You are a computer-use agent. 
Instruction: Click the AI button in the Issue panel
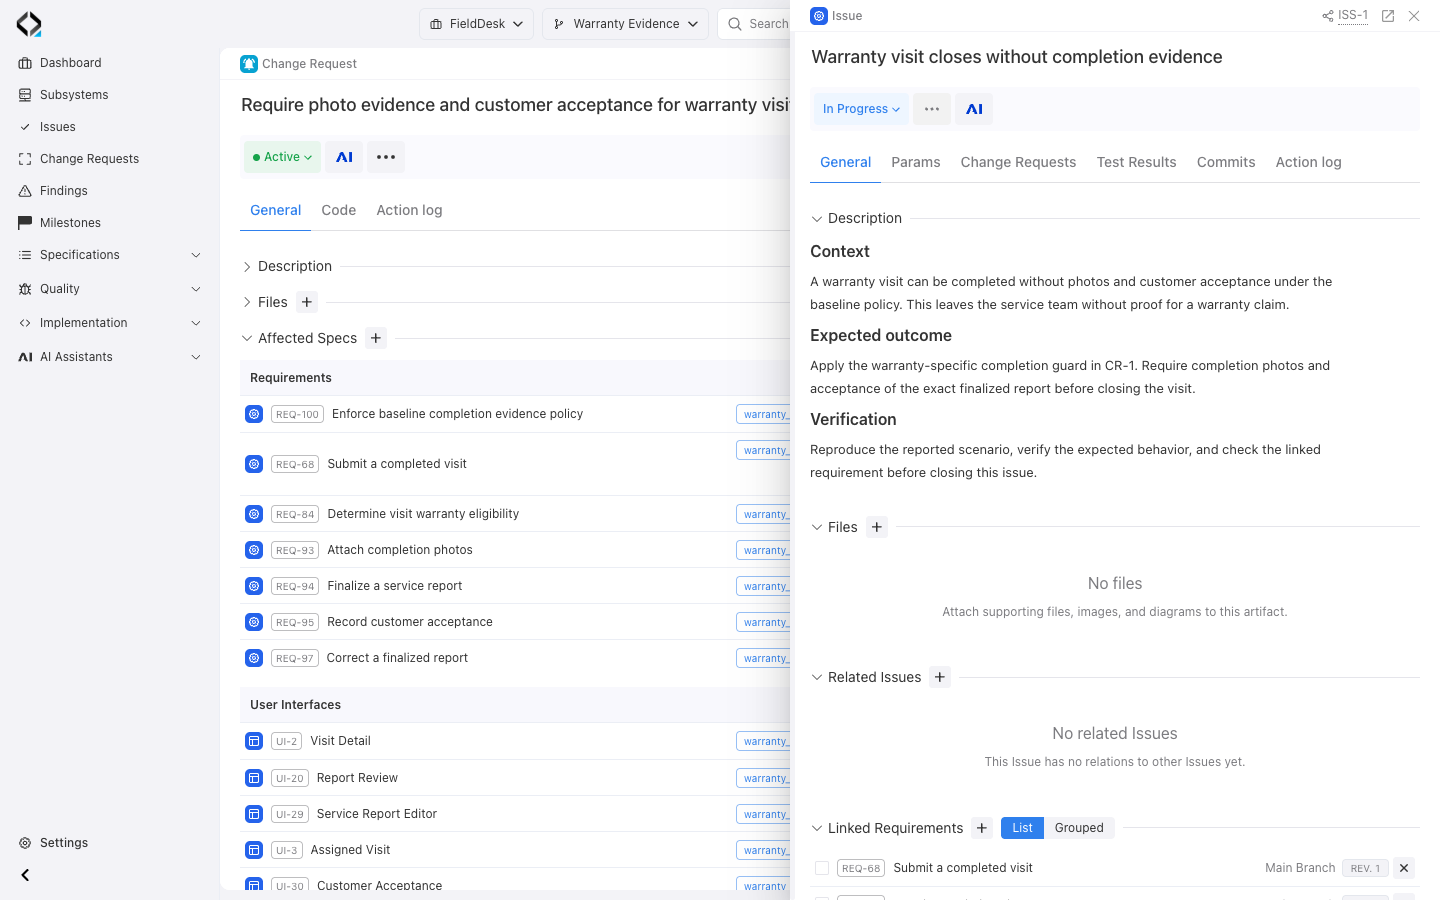[974, 109]
